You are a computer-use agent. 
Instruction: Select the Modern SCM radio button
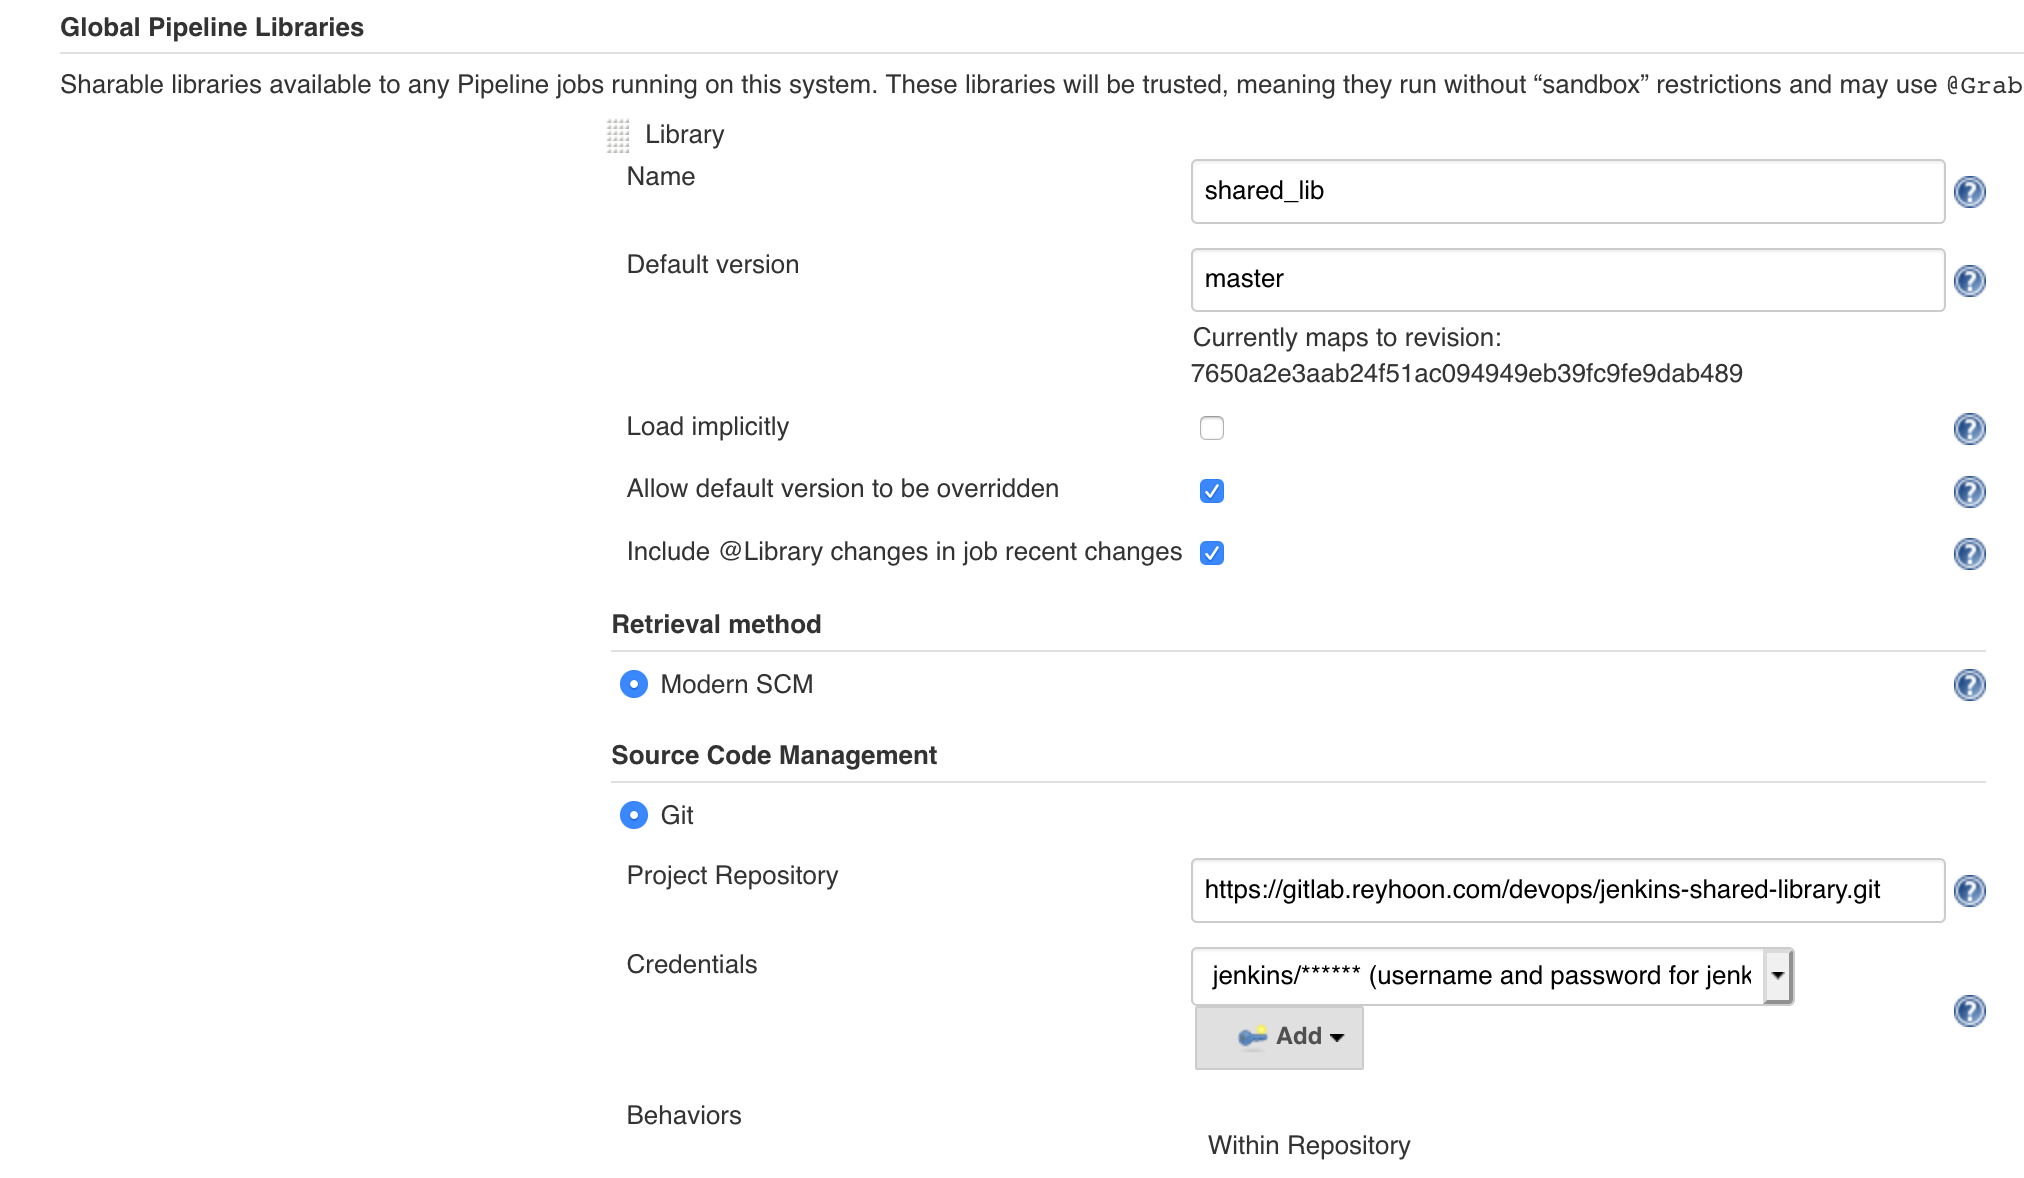[x=634, y=684]
